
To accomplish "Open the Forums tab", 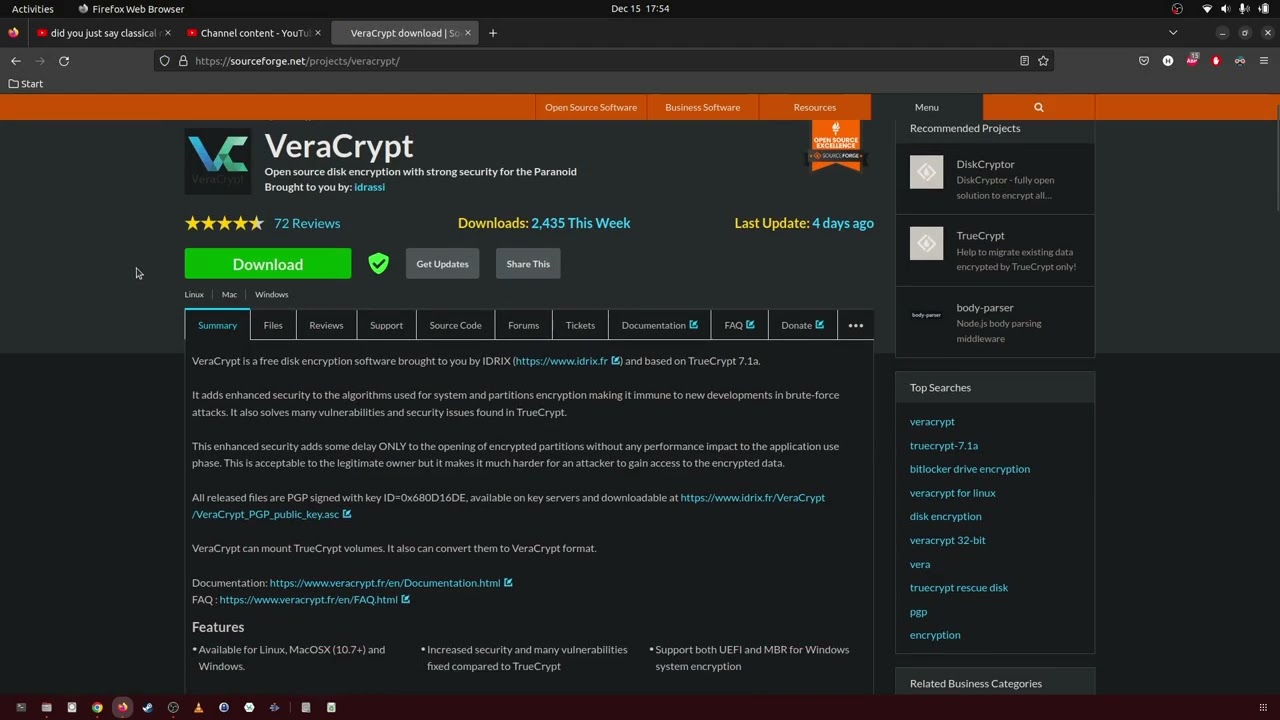I will [x=523, y=325].
